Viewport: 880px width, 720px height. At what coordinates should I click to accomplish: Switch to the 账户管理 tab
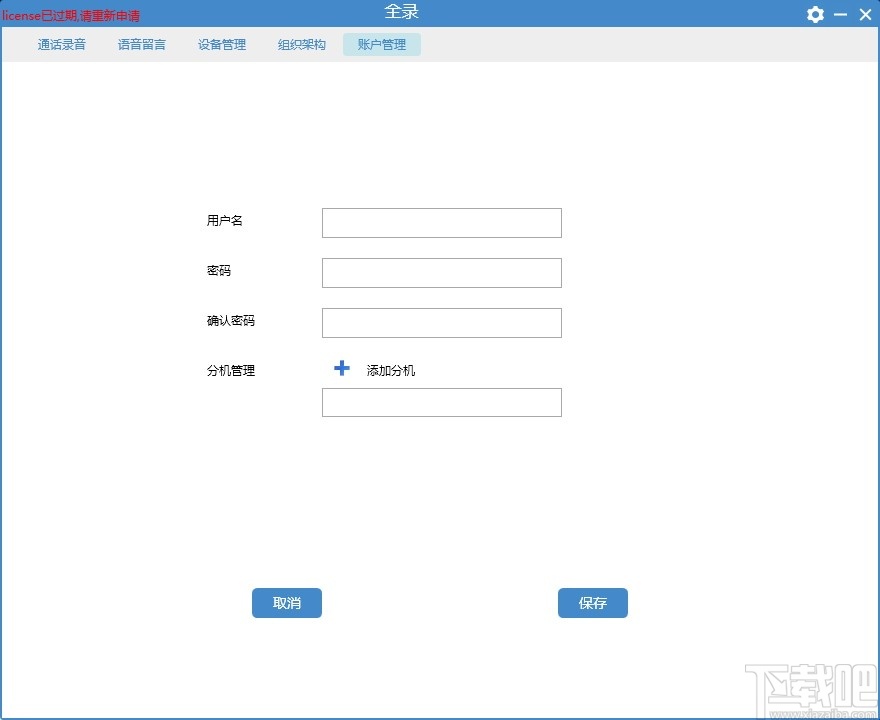coord(381,44)
